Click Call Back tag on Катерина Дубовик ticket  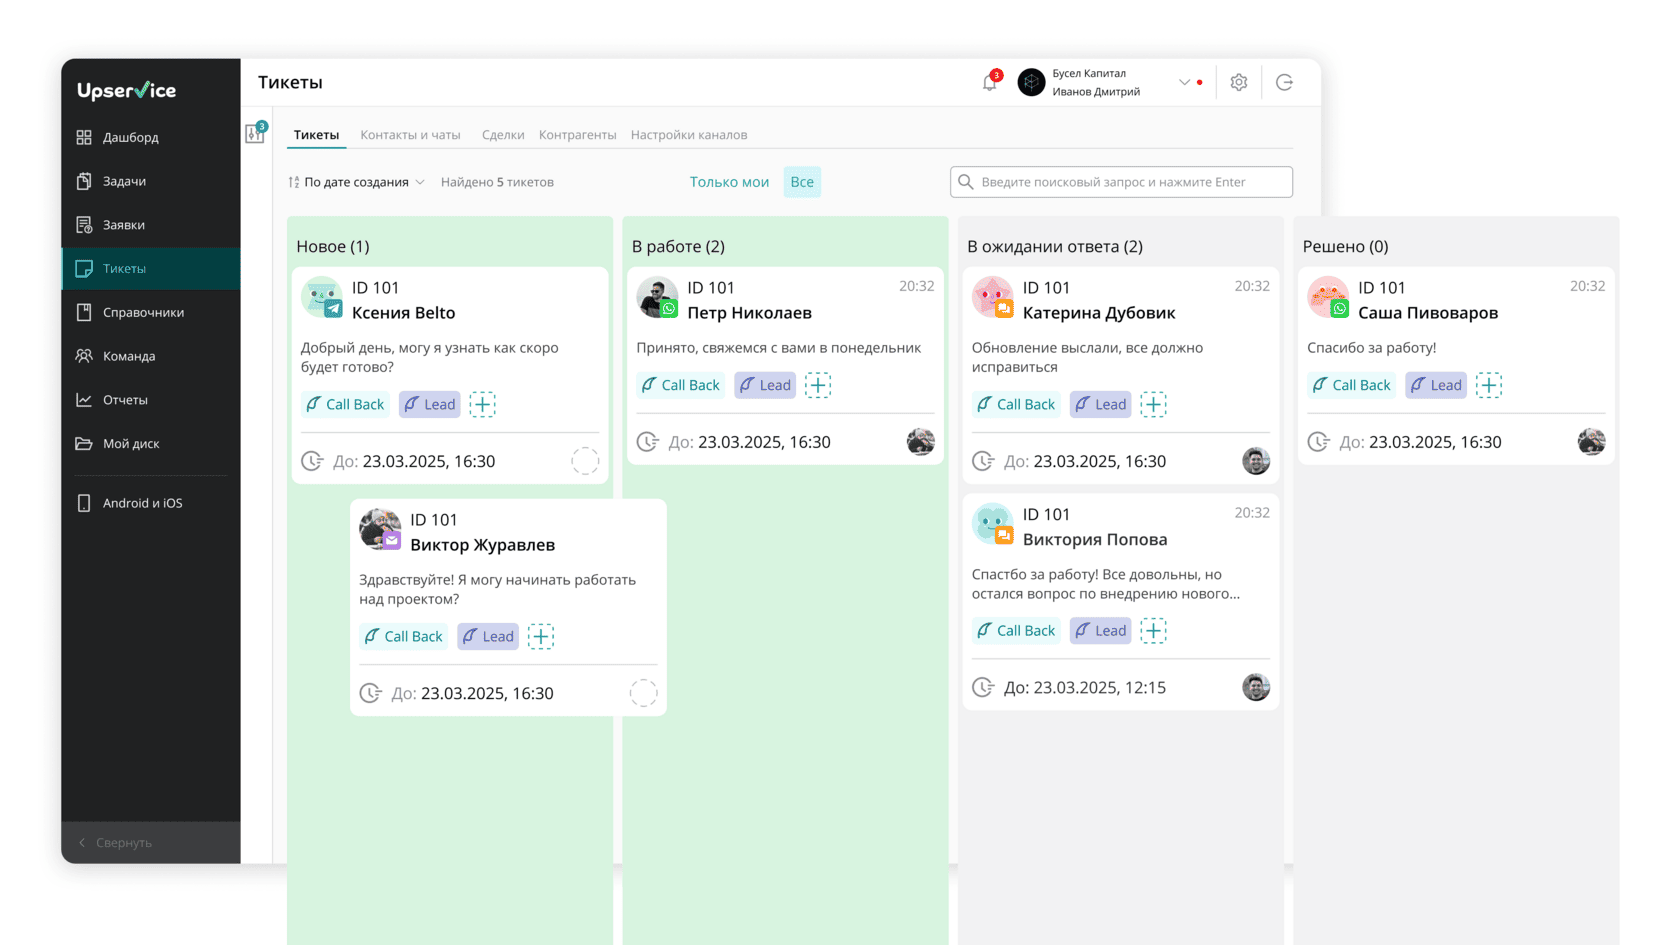coord(1016,404)
